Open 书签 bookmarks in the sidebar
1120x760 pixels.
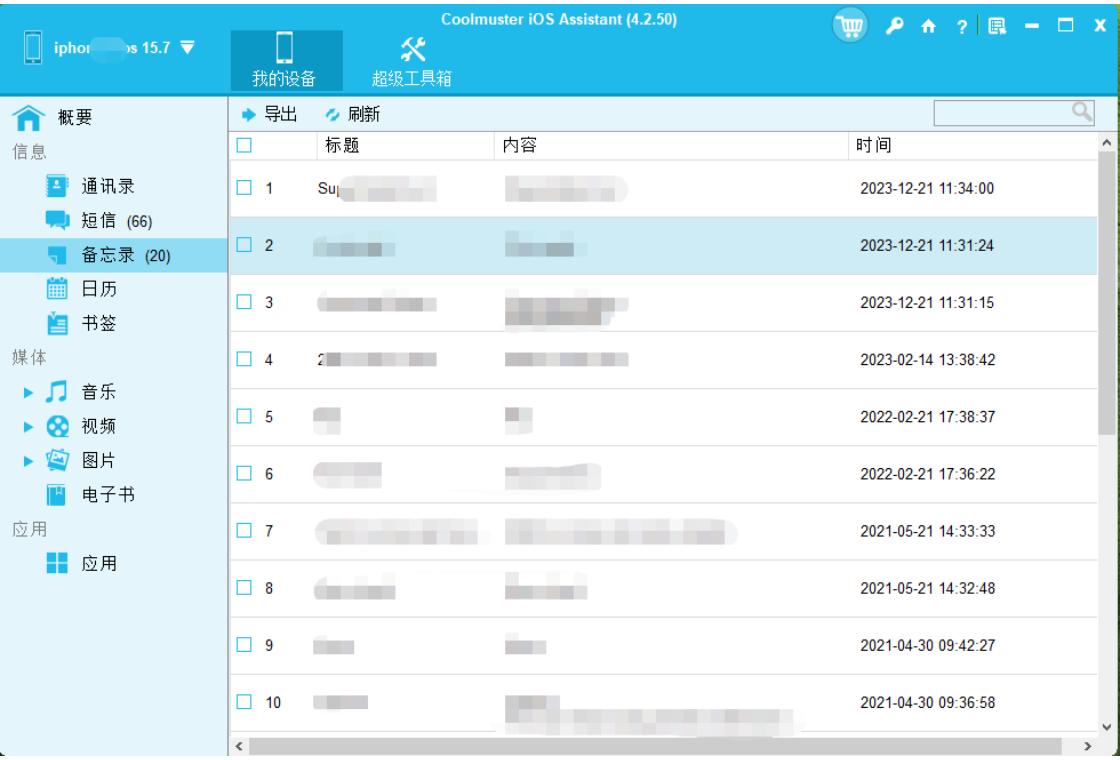[x=99, y=324]
